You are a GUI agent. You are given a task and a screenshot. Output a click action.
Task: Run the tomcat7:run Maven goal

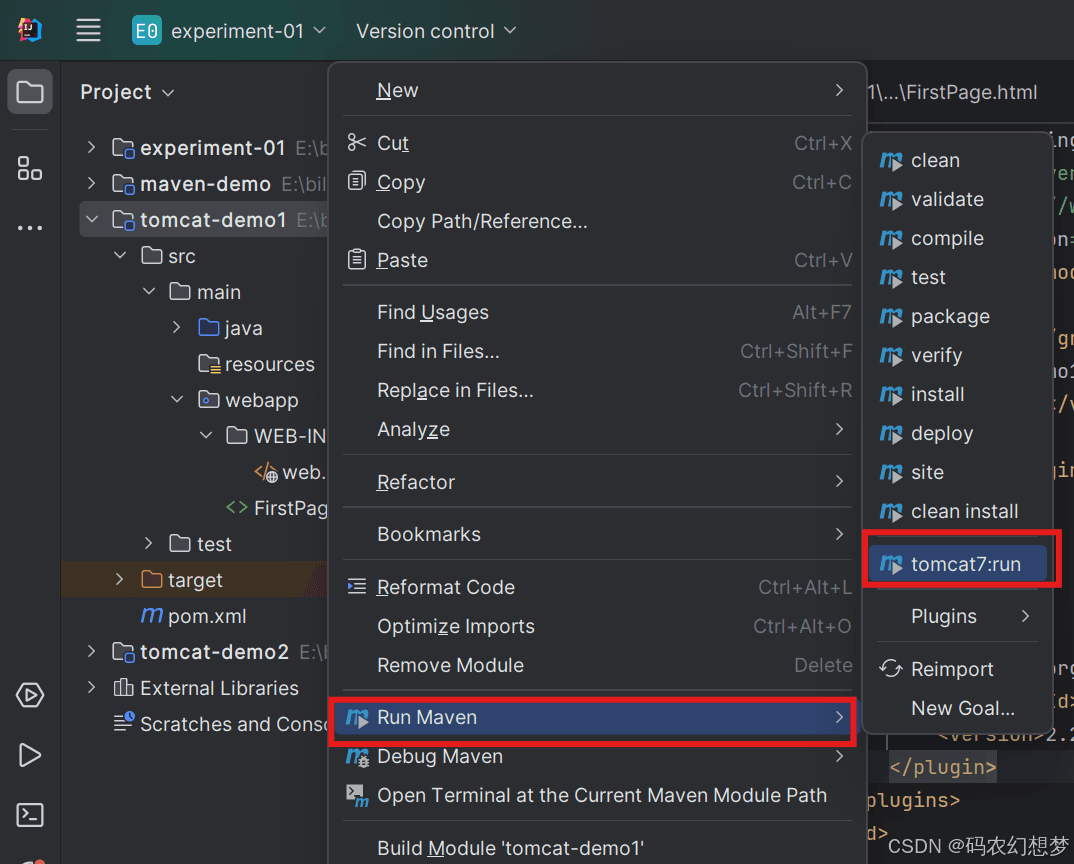click(x=965, y=564)
